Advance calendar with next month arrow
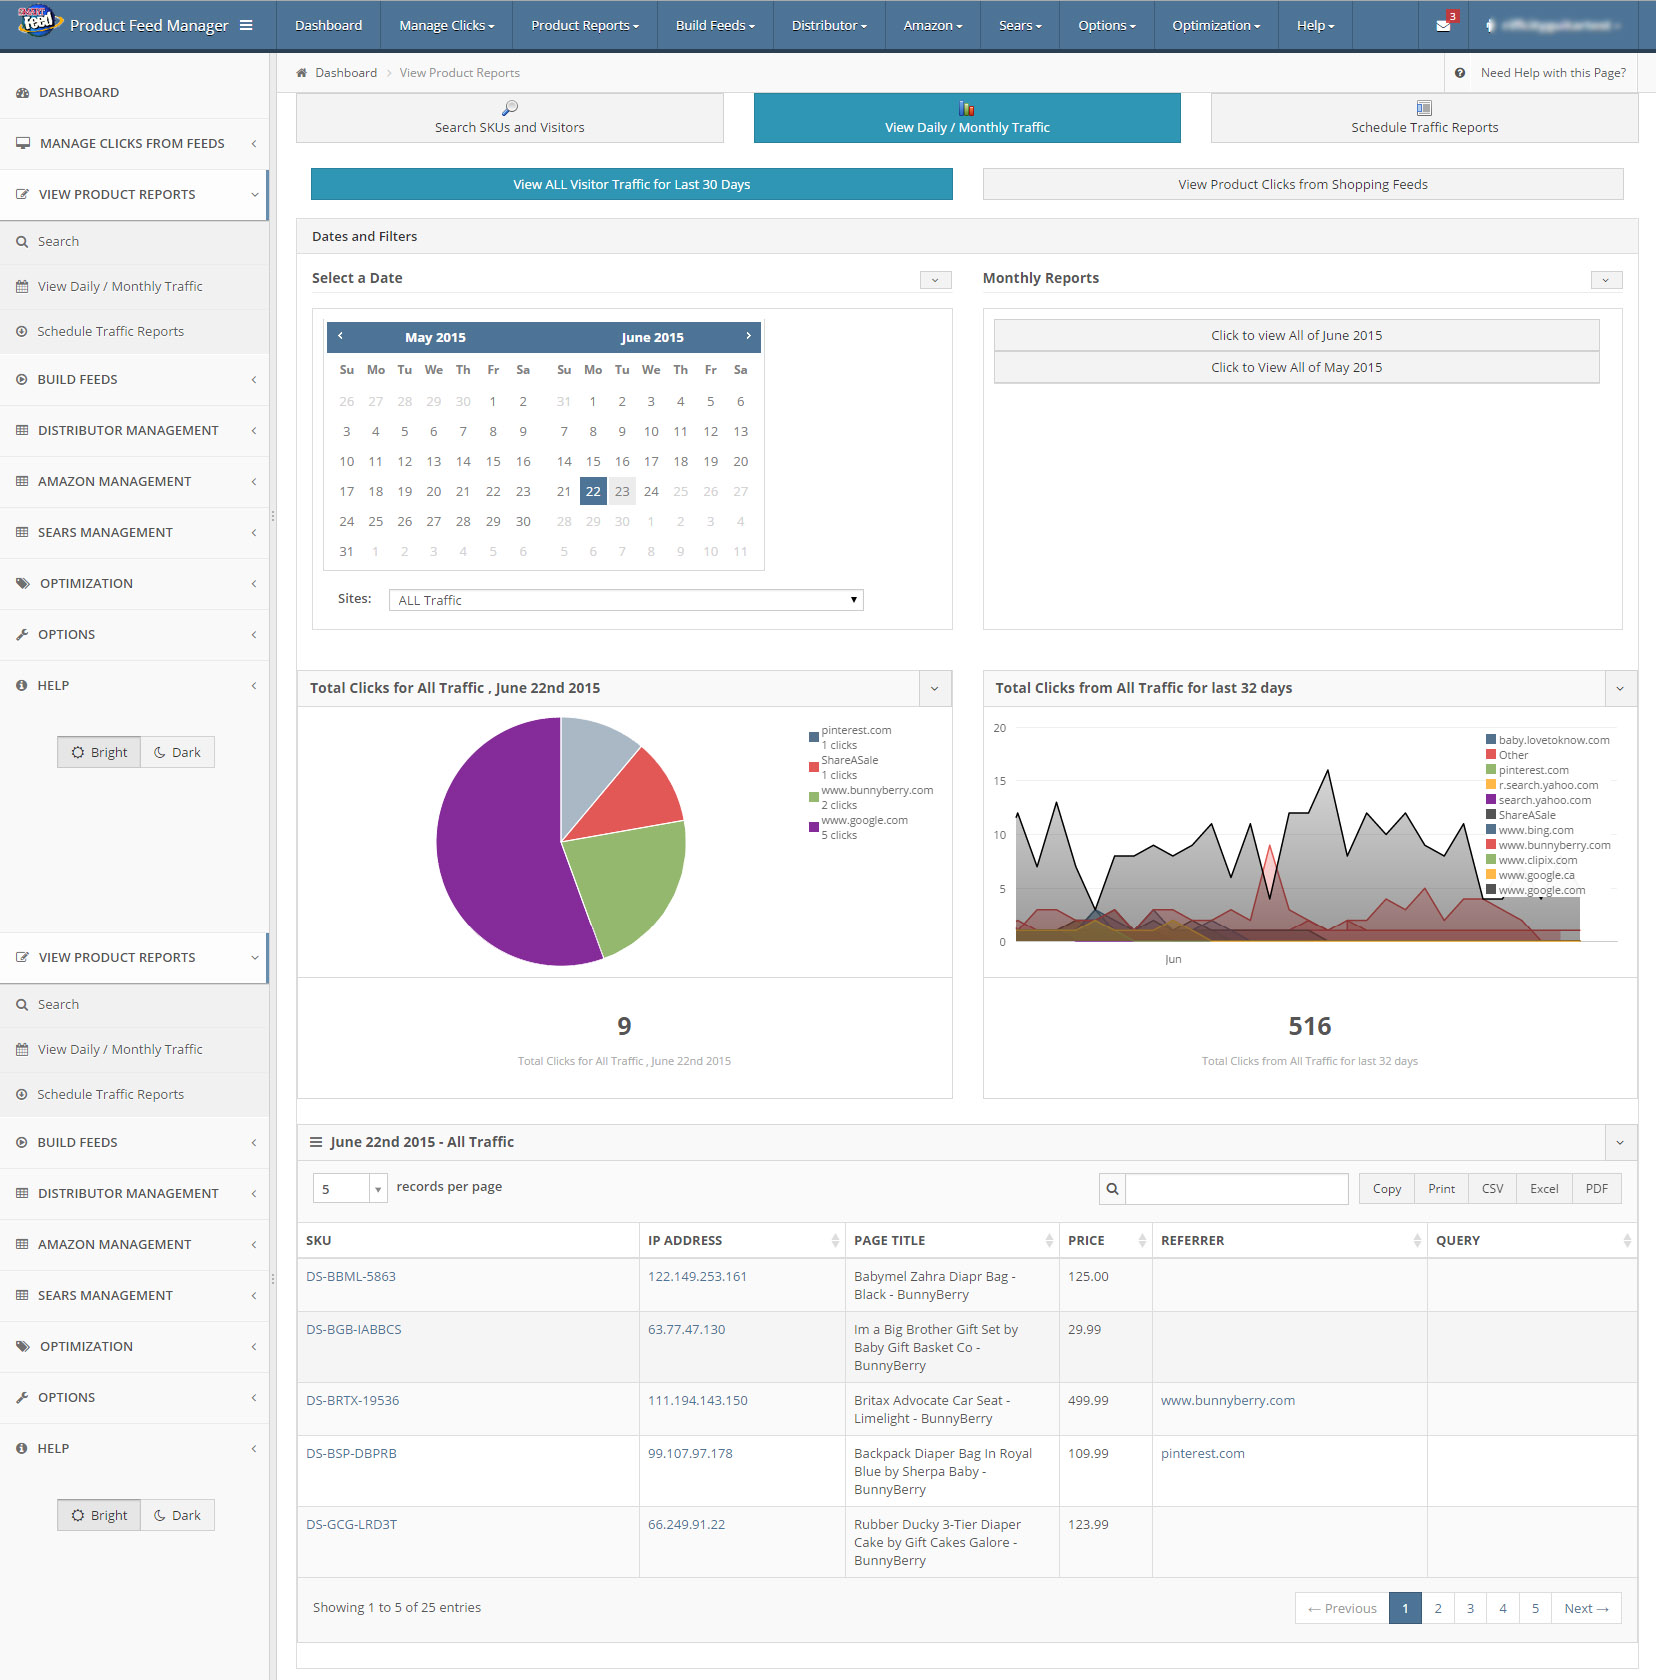Viewport: 1656px width, 1680px height. click(748, 336)
